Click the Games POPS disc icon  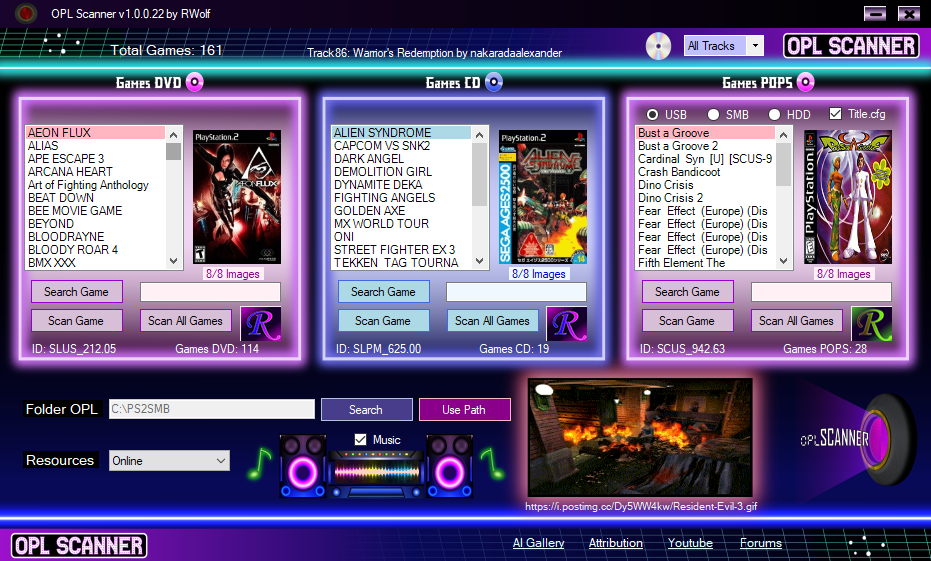click(805, 82)
